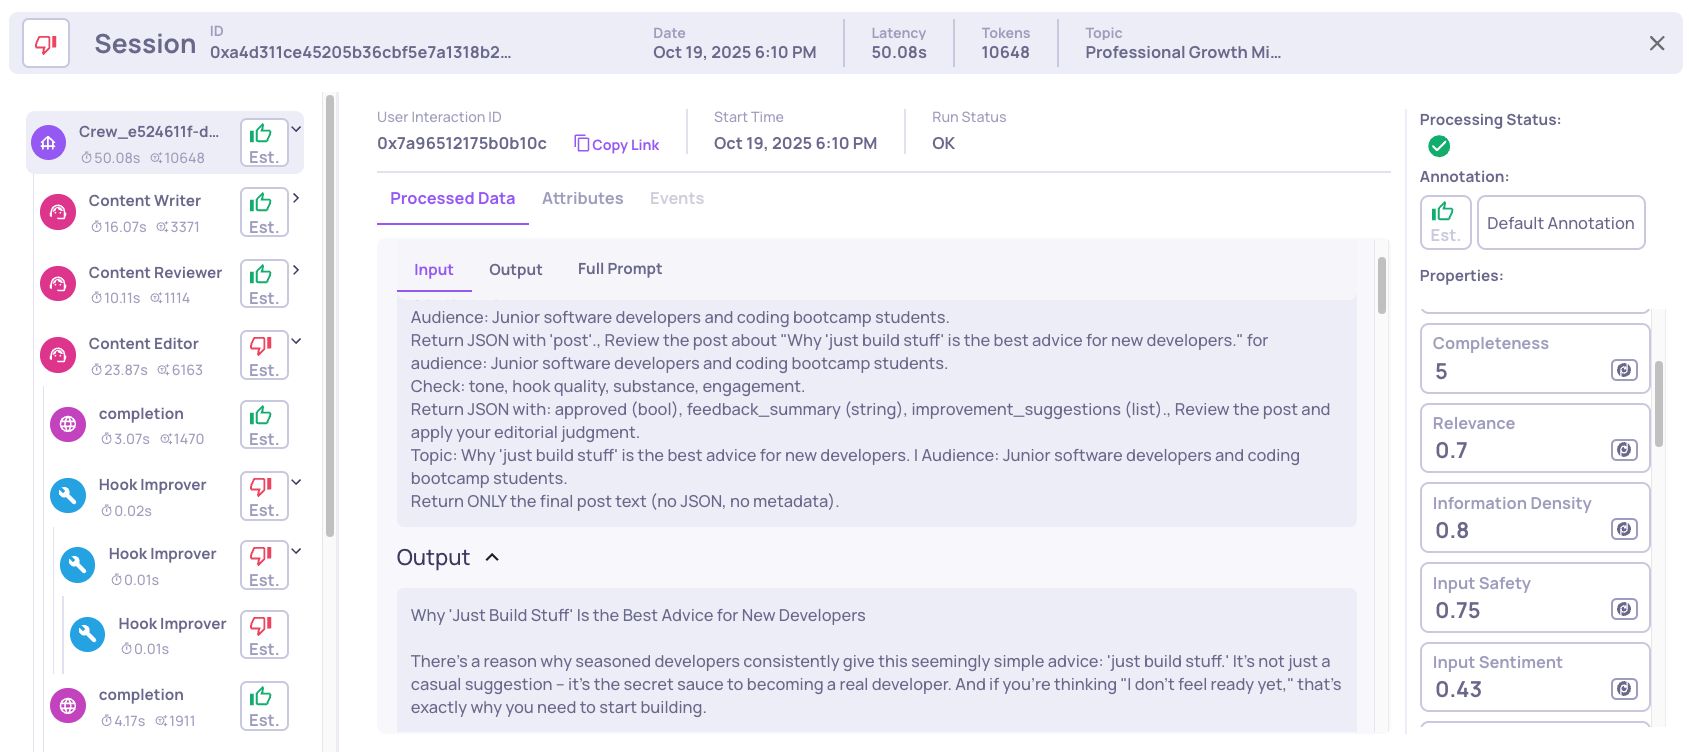Click the Relevance 0.7 property card

click(x=1535, y=438)
